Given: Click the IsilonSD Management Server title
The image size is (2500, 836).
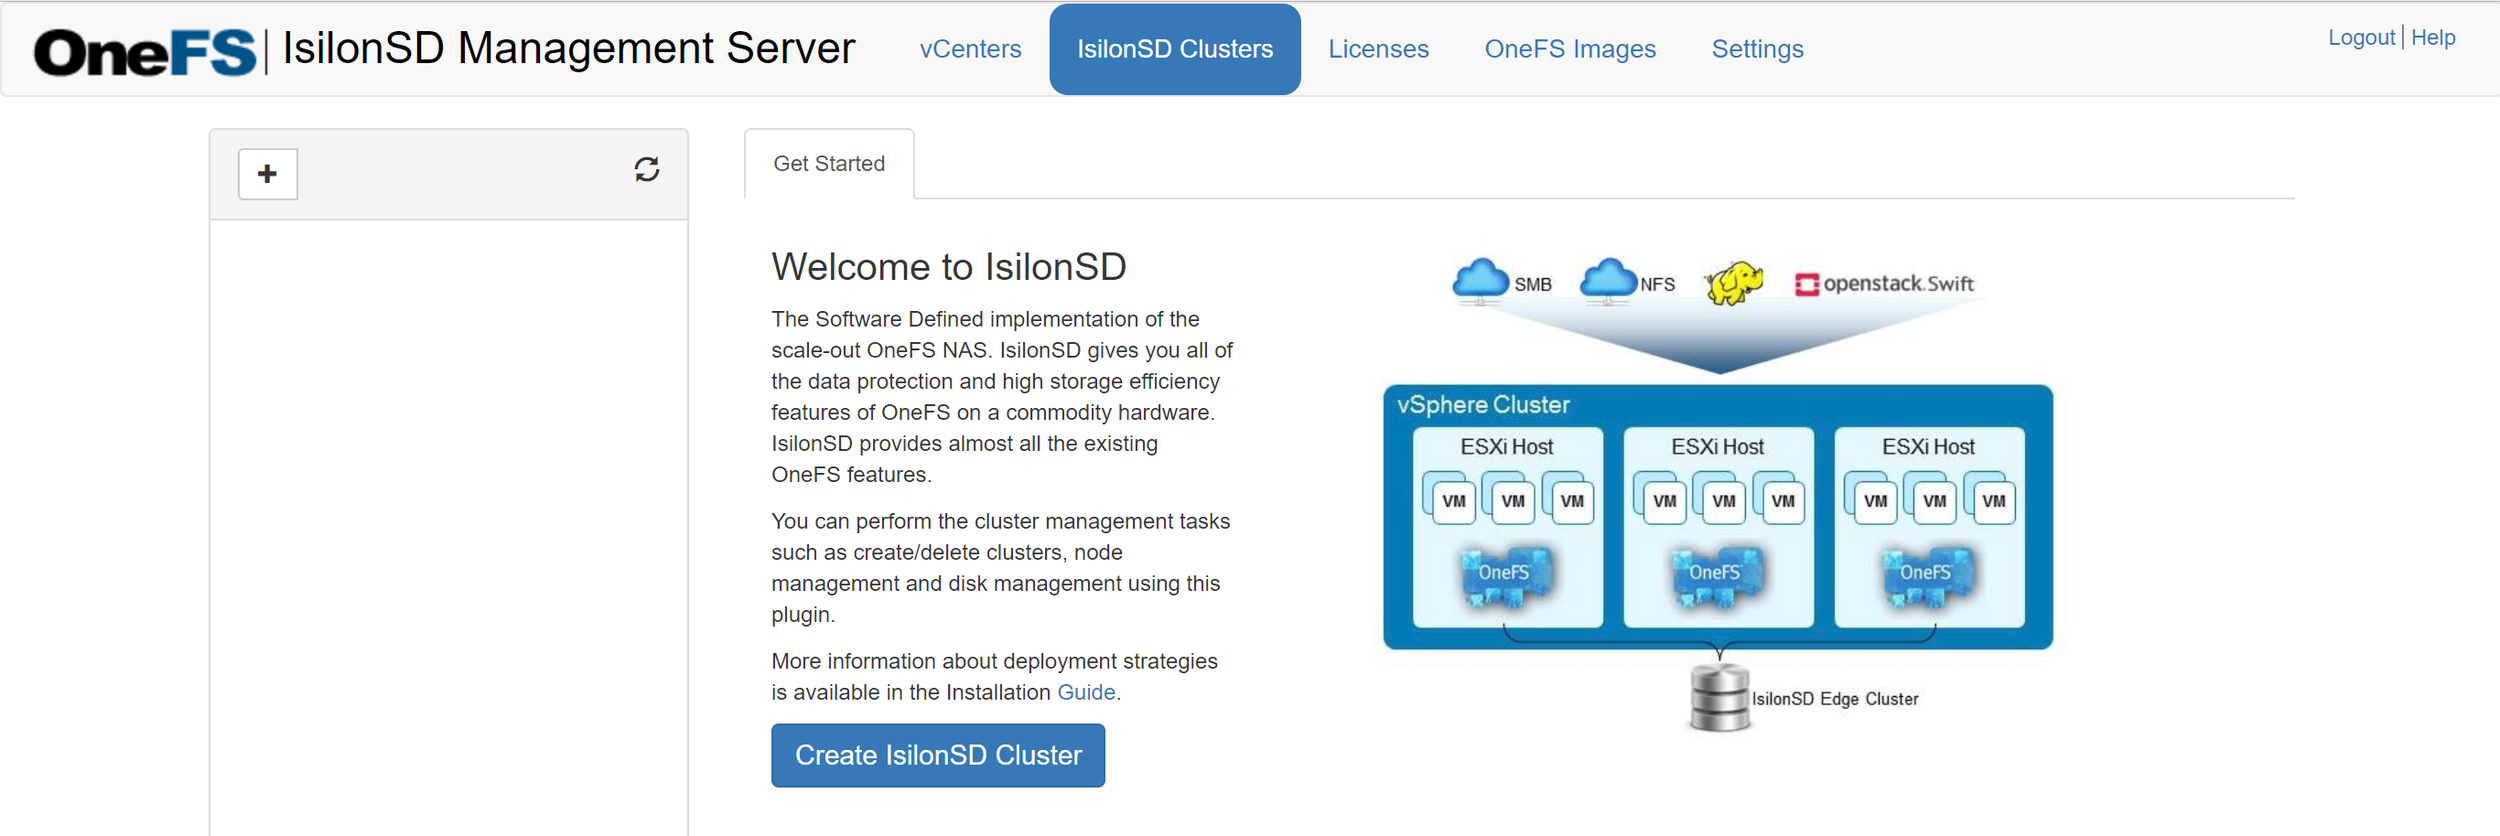Looking at the screenshot, I should click(x=569, y=48).
